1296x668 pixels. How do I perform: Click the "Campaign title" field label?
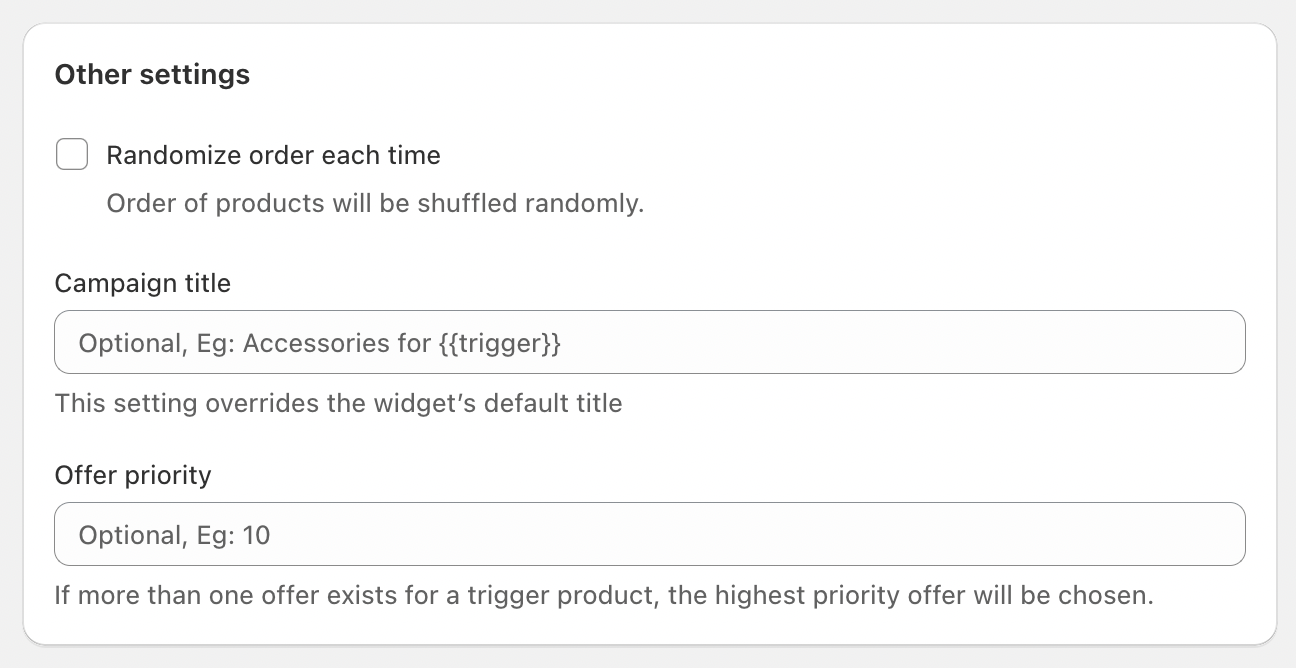point(142,284)
